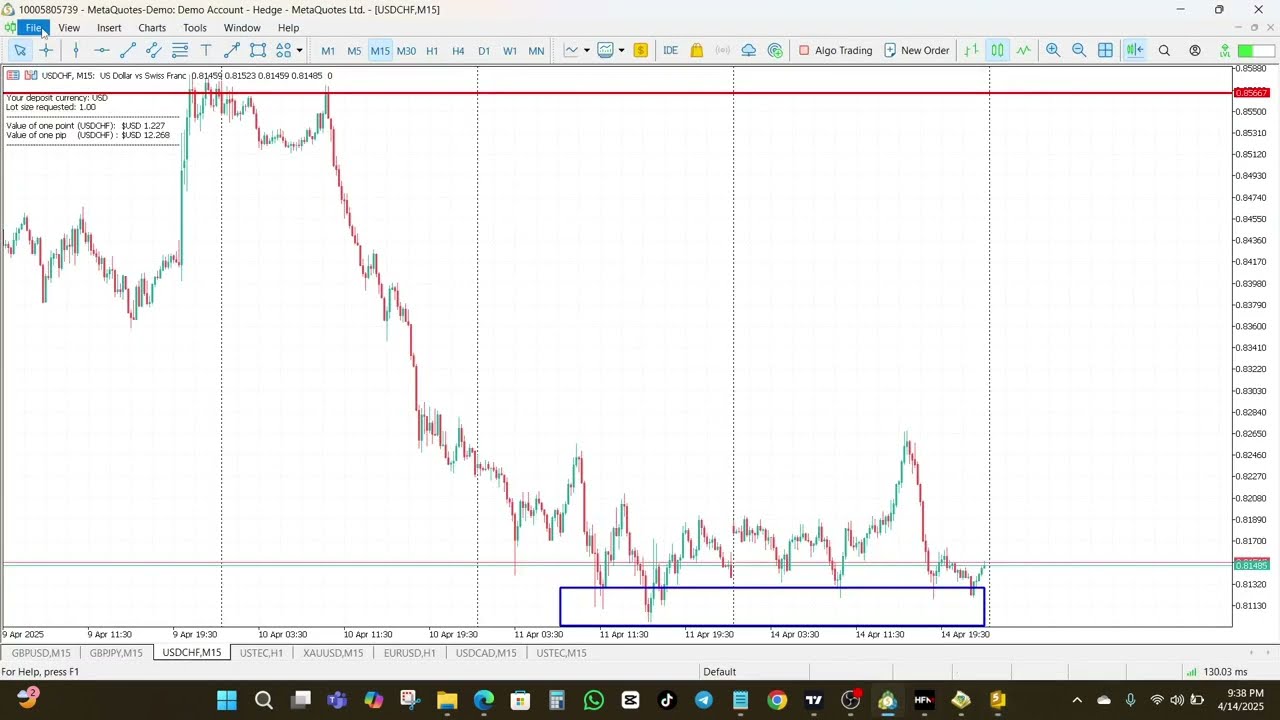The height and width of the screenshot is (720, 1280).
Task: Switch to the GBPJPY,M15 chart tab
Action: pyautogui.click(x=116, y=653)
